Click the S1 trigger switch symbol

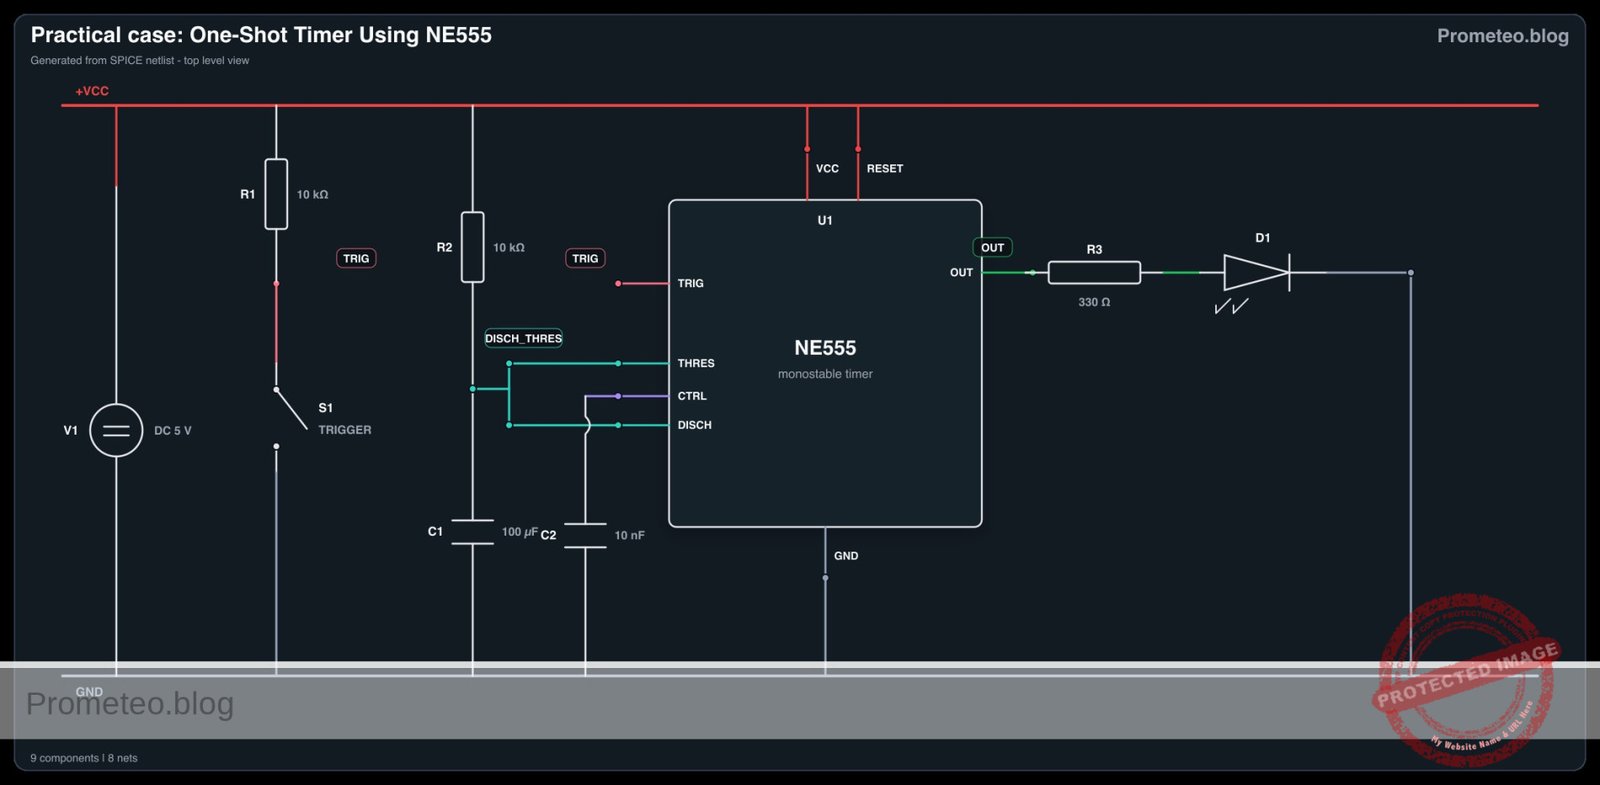coord(289,417)
